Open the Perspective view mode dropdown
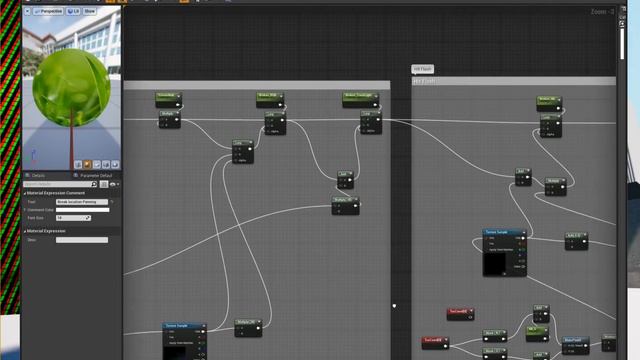Screen dimensions: 640x360 click(x=48, y=11)
